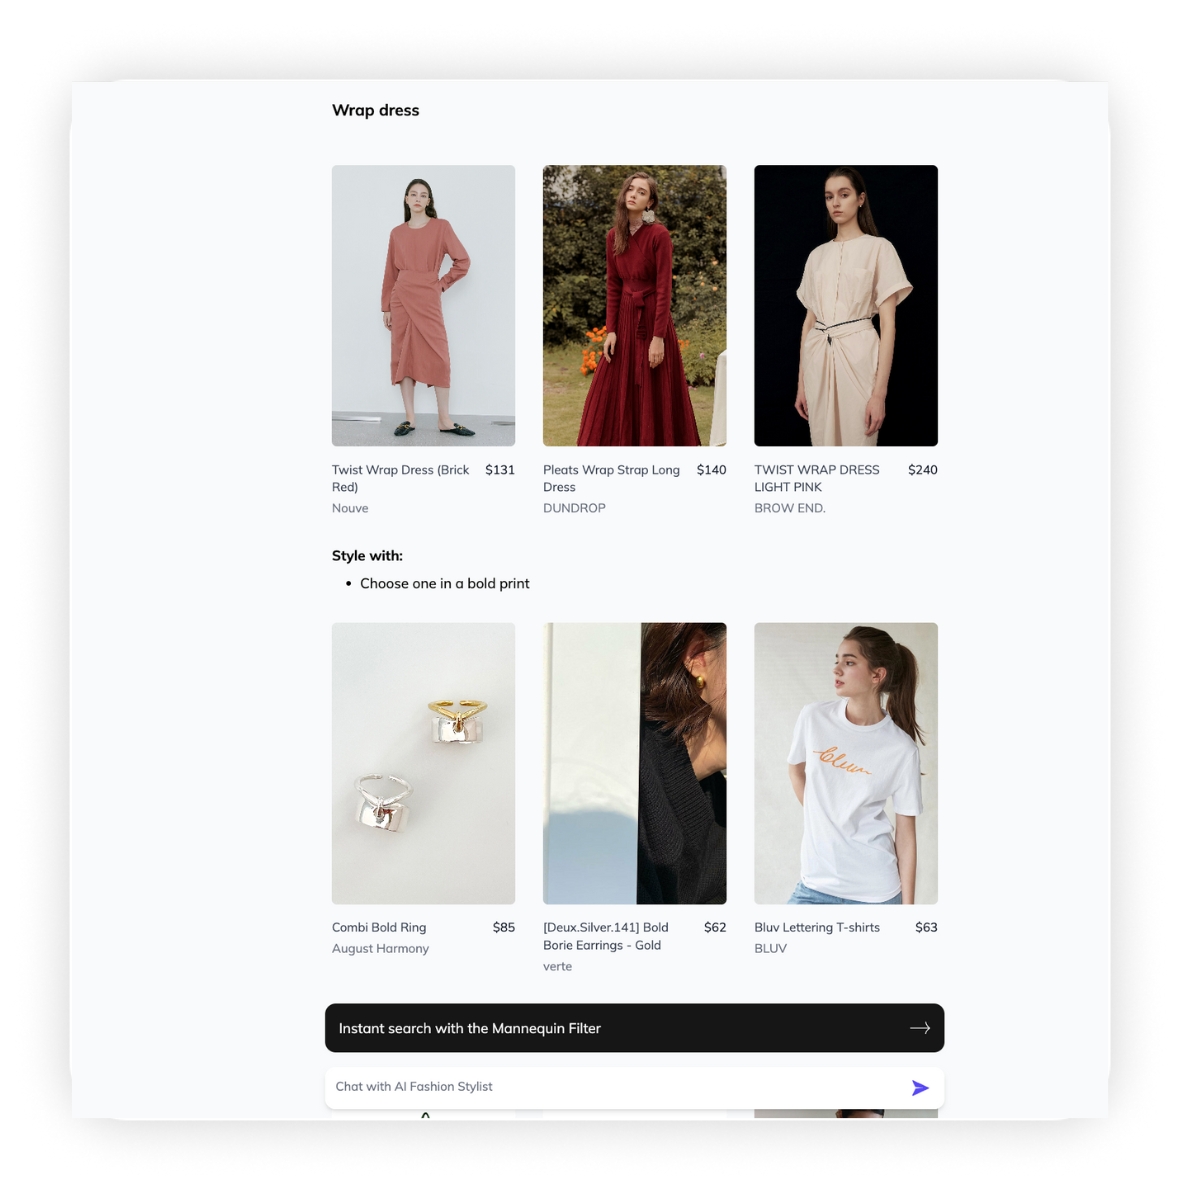Select the verte brand name
This screenshot has height=1200, width=1200.
point(557,966)
